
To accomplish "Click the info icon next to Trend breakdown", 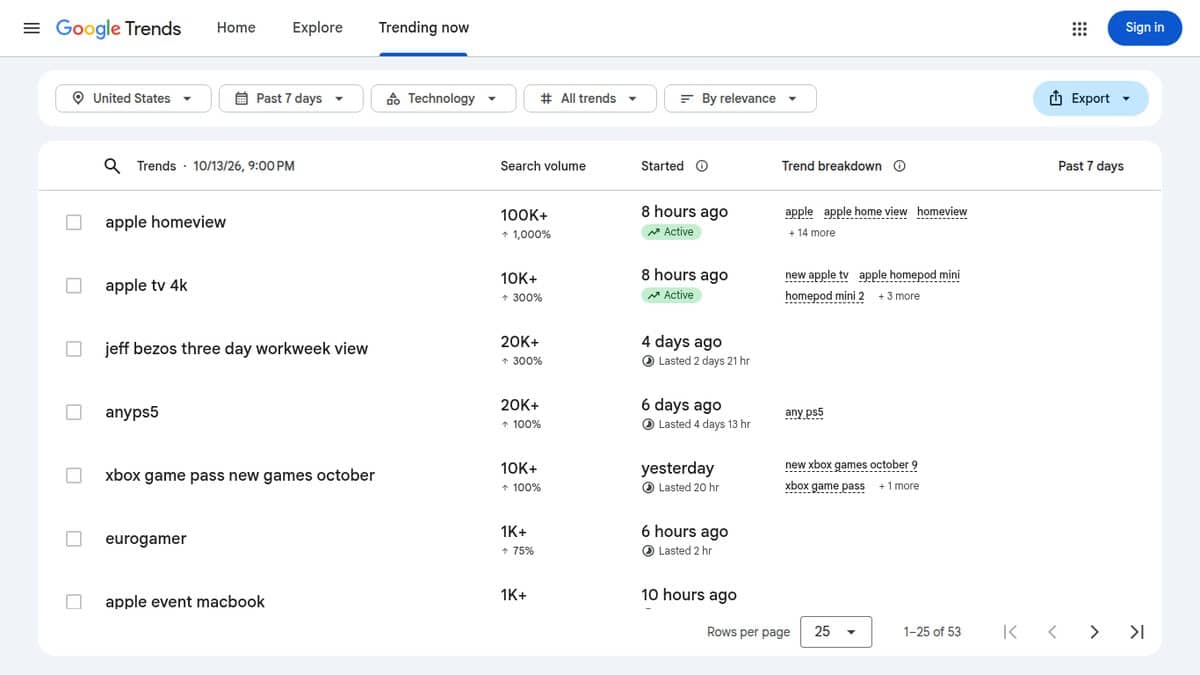I will [900, 166].
